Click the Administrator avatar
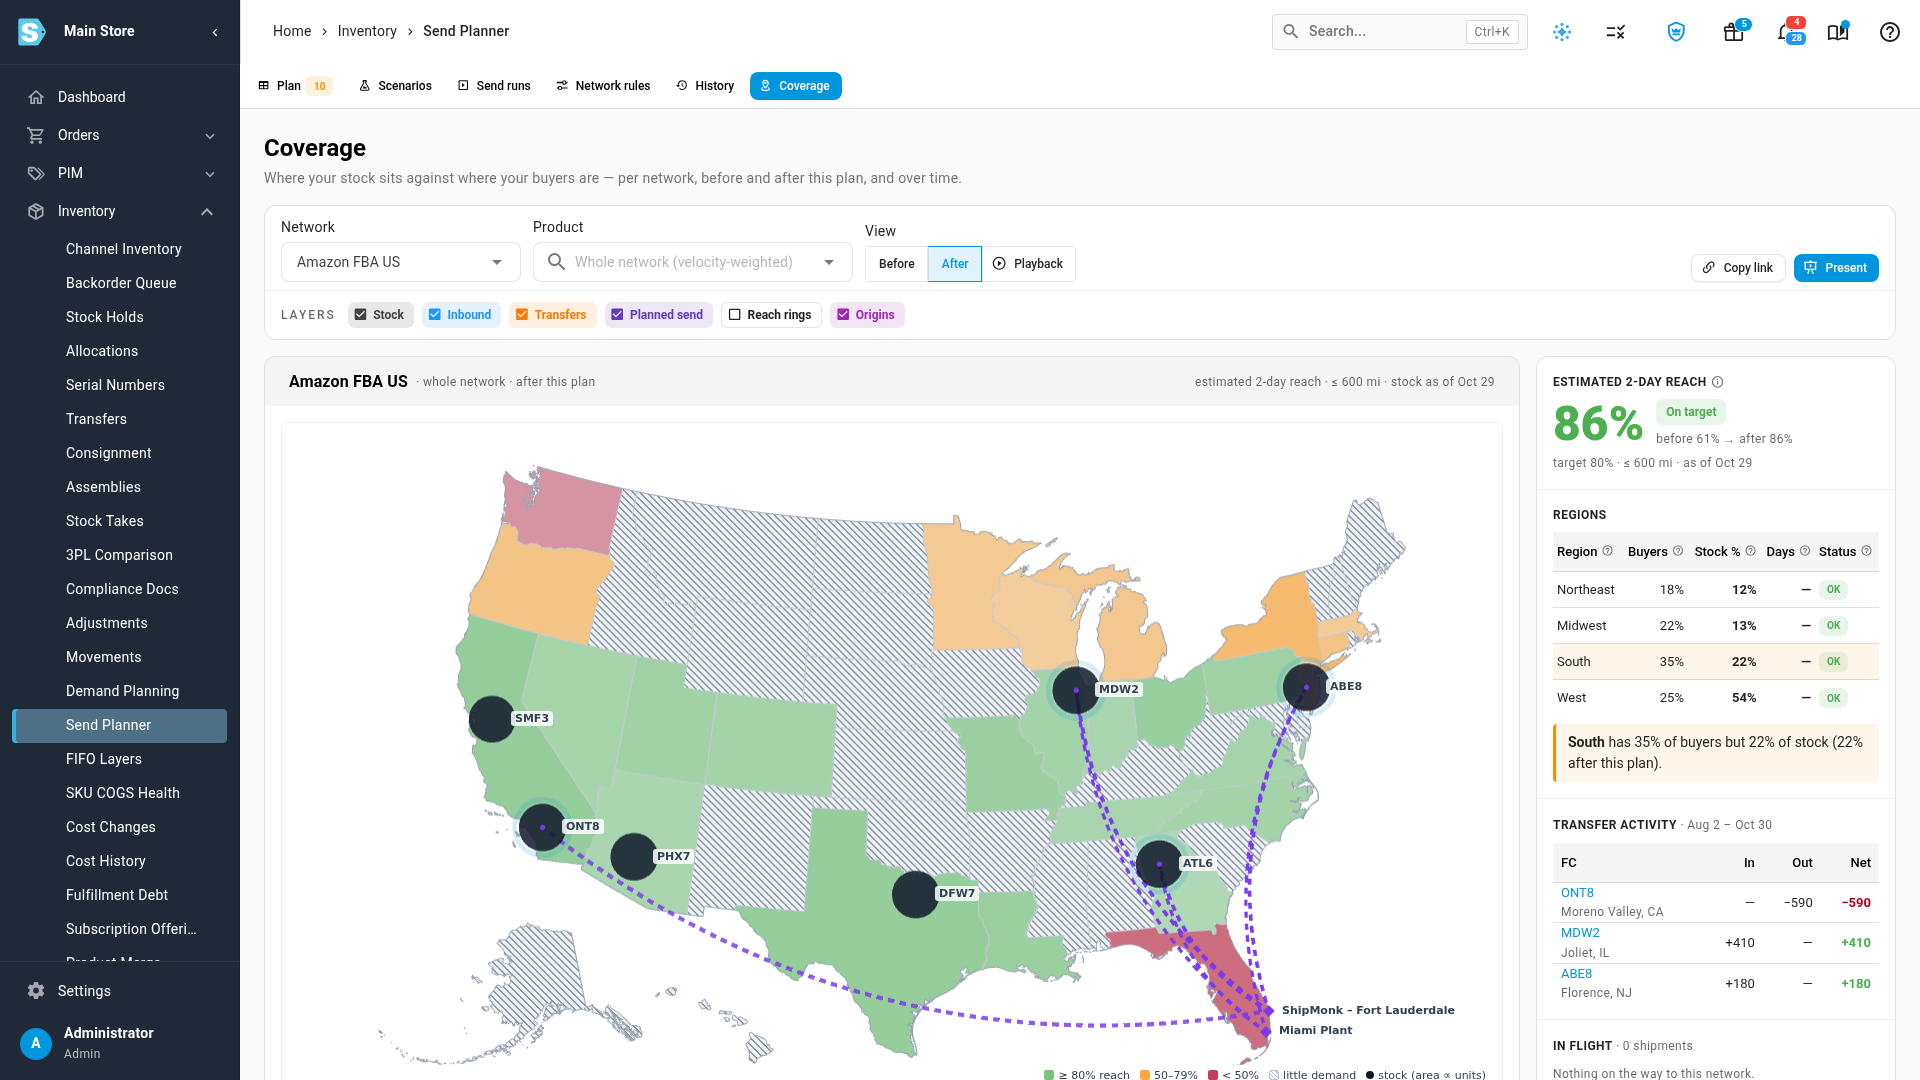Image resolution: width=1920 pixels, height=1080 pixels. tap(36, 1043)
